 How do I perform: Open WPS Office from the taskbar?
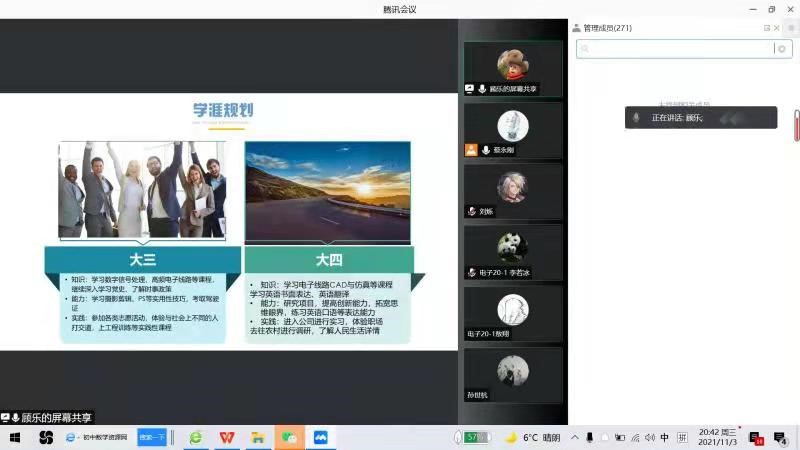pos(228,437)
